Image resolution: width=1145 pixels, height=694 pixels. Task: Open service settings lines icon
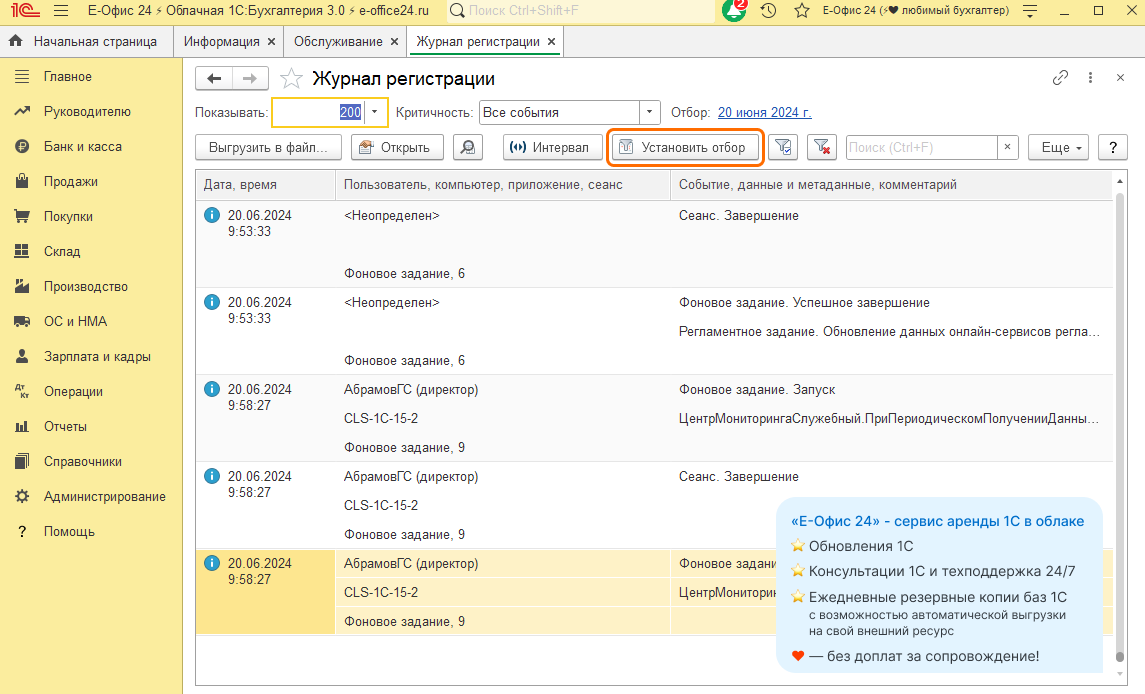coord(1030,11)
